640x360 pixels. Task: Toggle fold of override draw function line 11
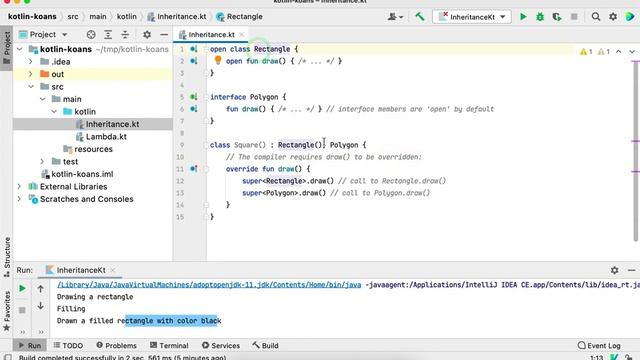coord(206,169)
